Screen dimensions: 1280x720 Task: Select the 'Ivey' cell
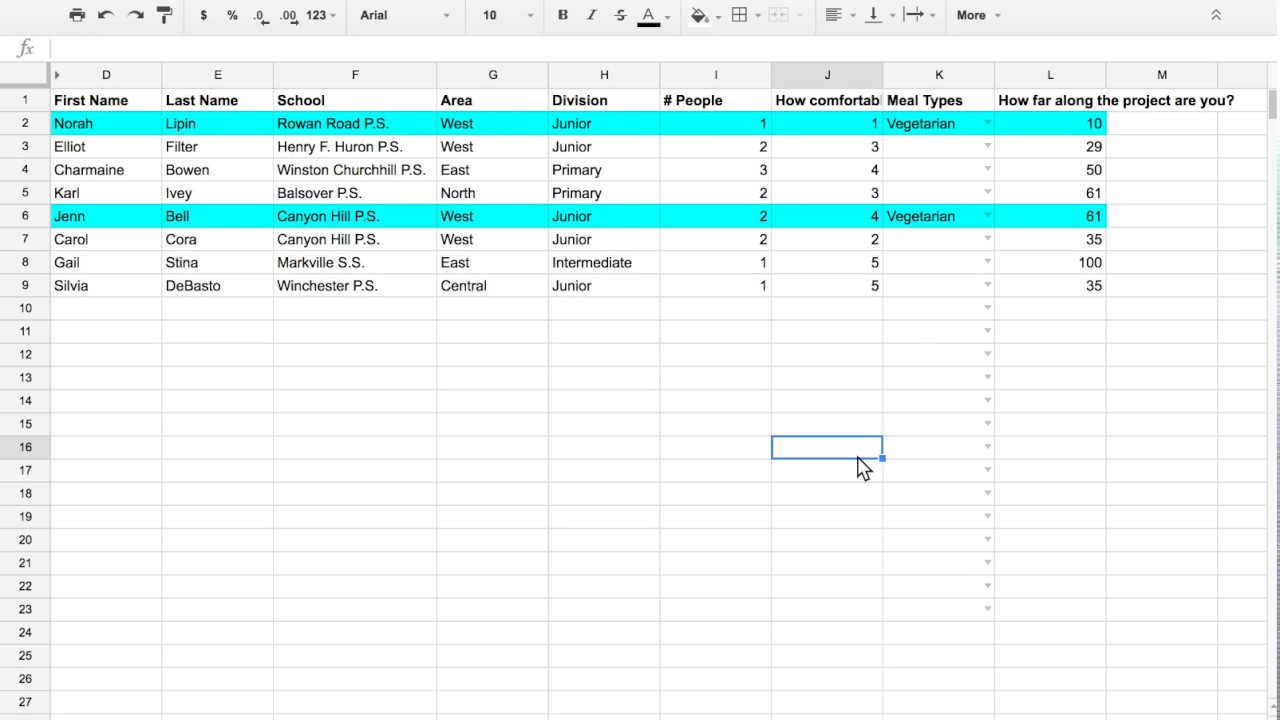point(217,193)
